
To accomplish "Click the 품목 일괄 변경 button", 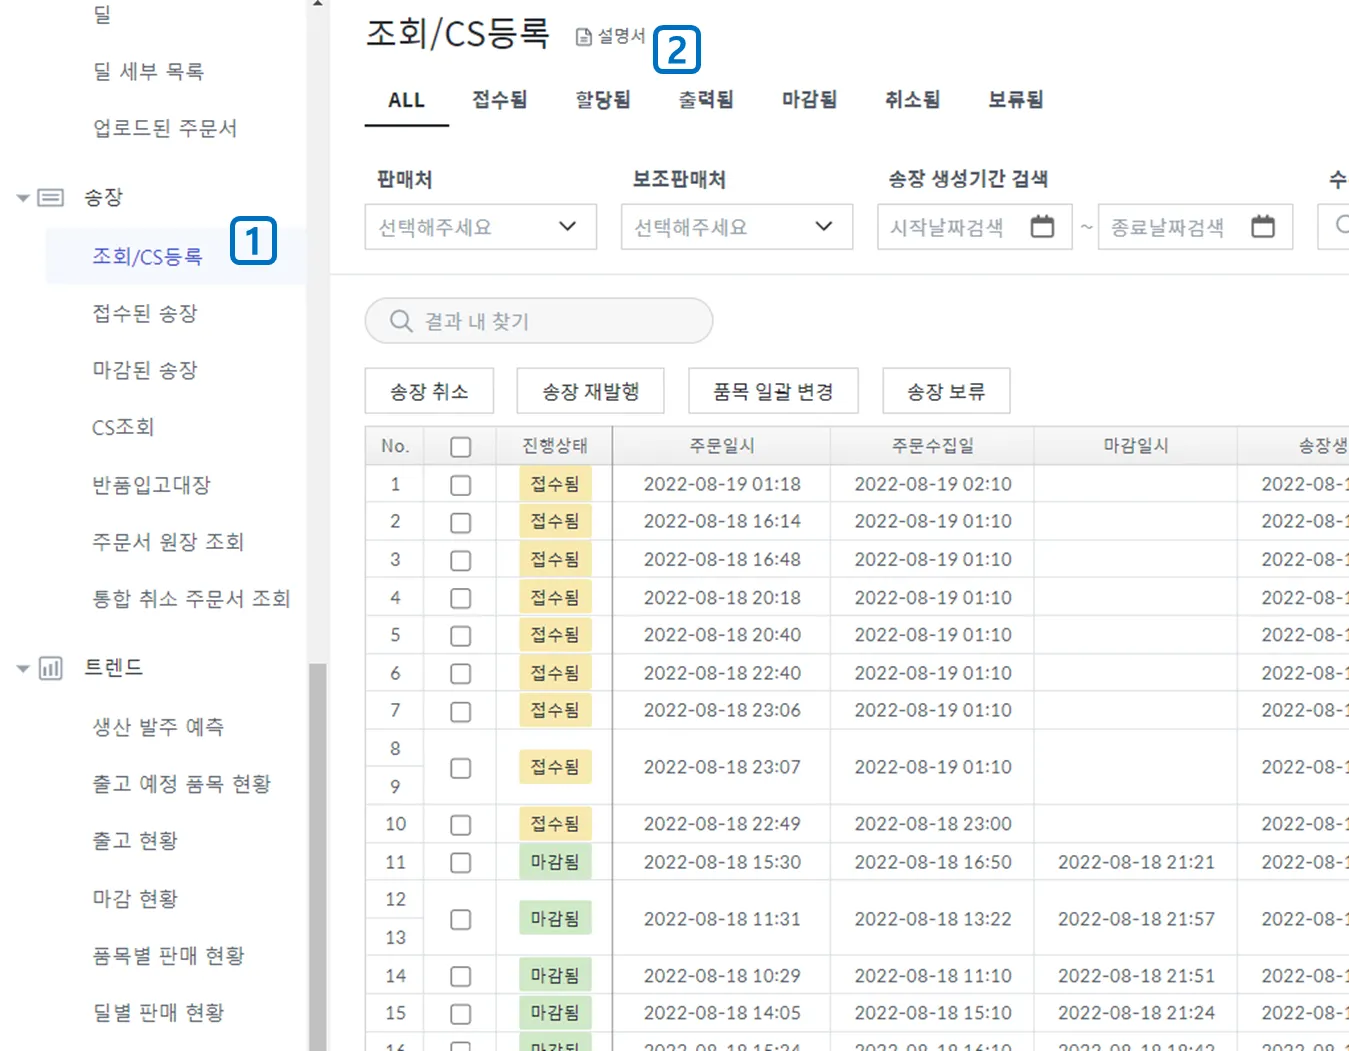I will click(x=773, y=391).
